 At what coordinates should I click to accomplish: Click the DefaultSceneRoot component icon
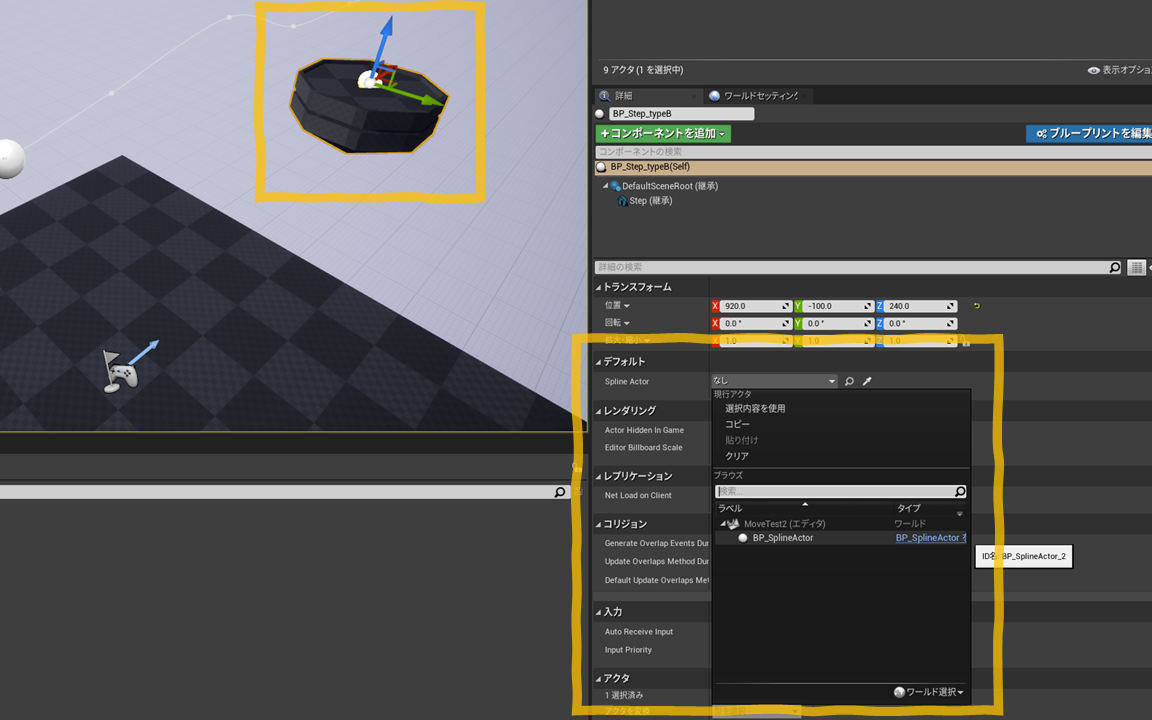615,186
